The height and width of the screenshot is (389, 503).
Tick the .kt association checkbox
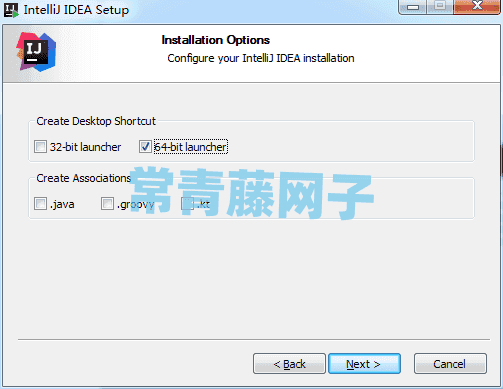pos(187,204)
